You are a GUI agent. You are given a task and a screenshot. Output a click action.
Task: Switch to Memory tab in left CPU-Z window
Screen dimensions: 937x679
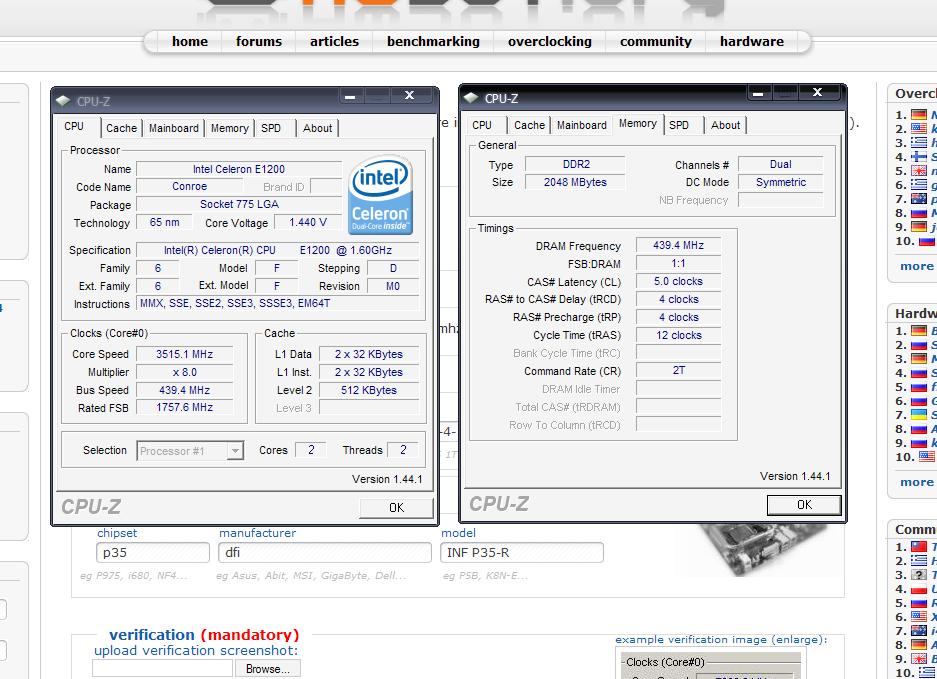229,128
